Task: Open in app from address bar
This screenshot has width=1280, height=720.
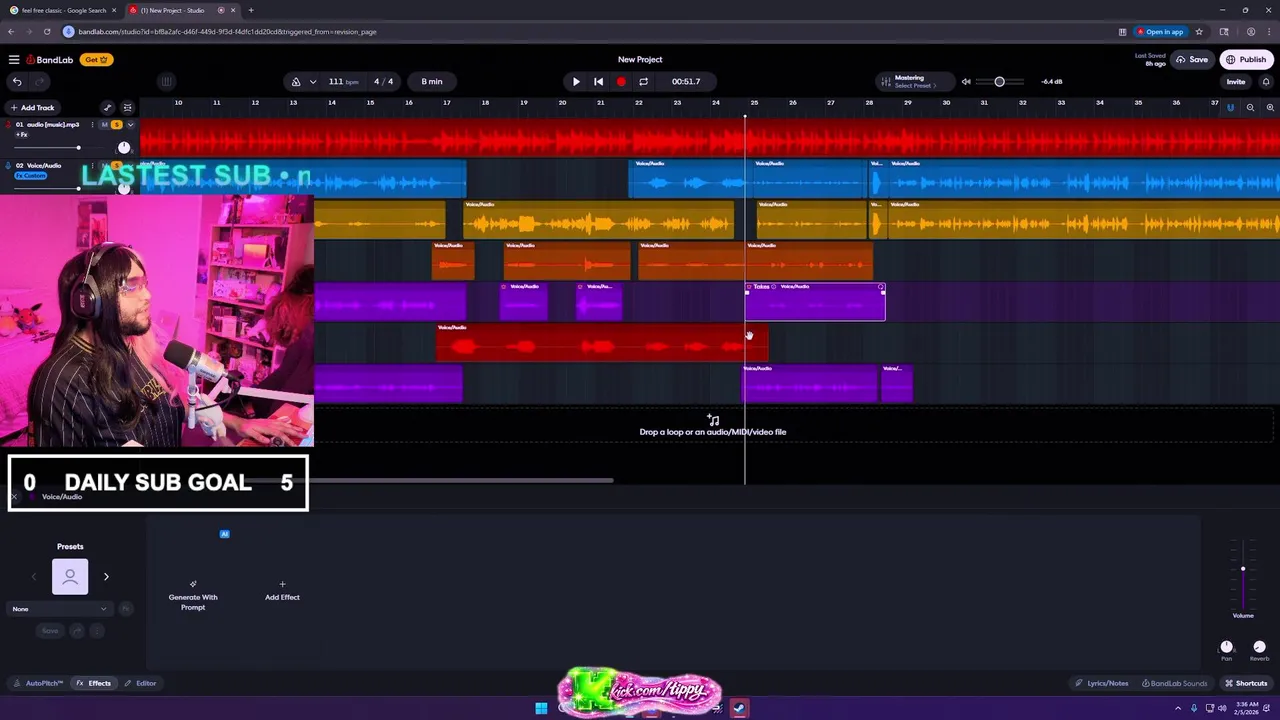Action: [x=1159, y=31]
